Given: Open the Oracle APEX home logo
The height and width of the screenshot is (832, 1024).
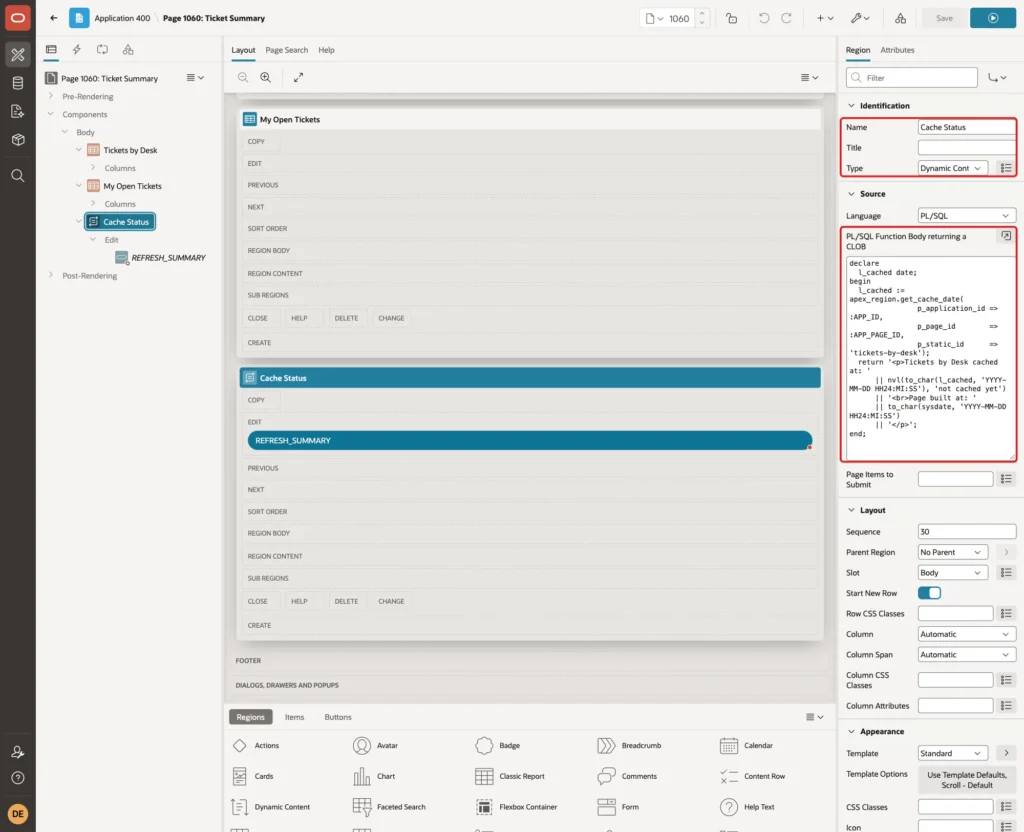Looking at the screenshot, I should [x=18, y=18].
